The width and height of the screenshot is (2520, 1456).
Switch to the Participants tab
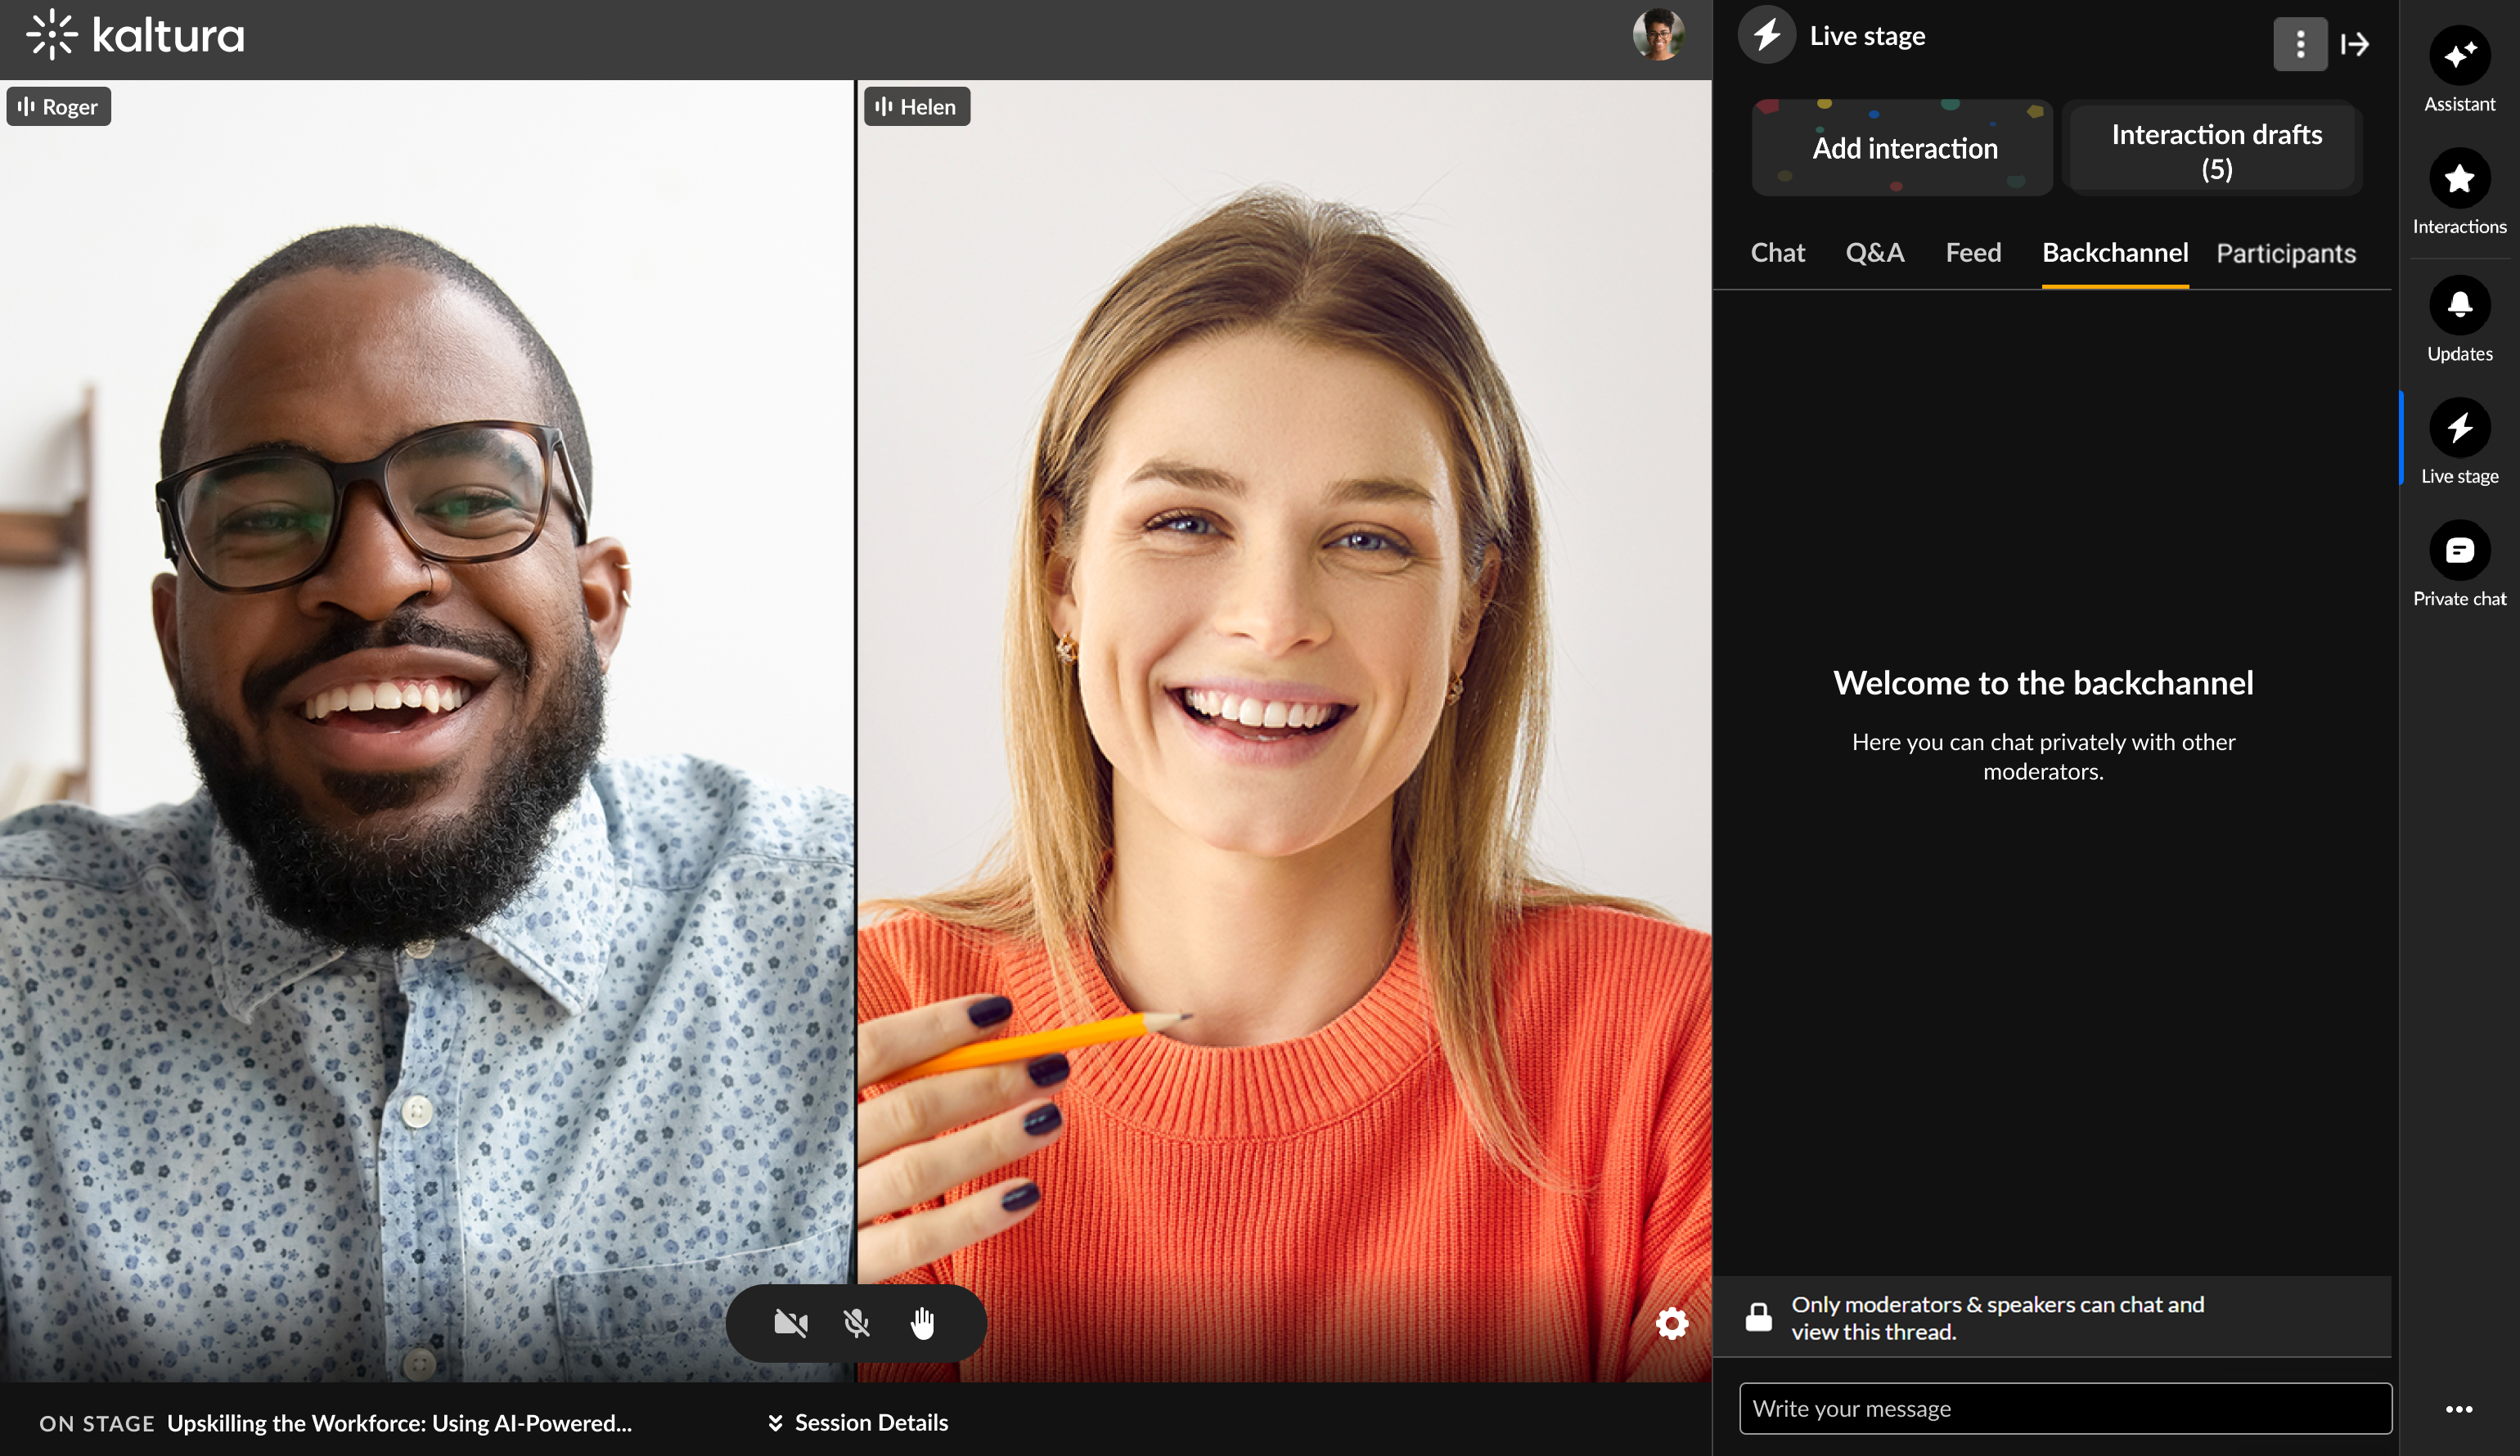[x=2285, y=253]
